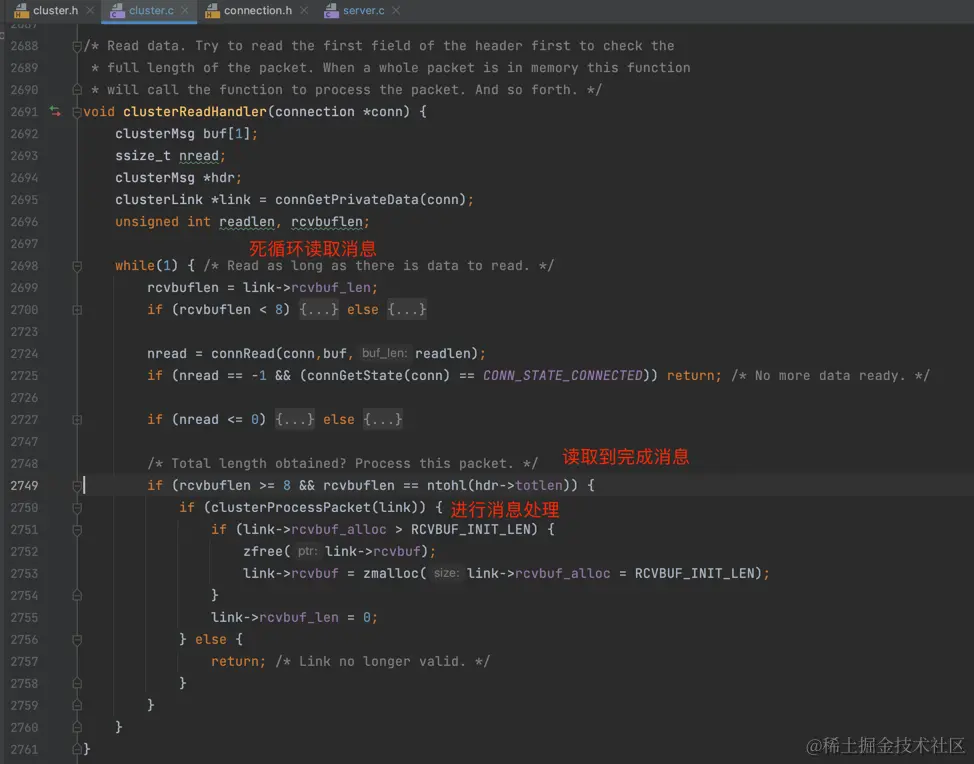Collapse the while(1) loop fold at line 2698
This screenshot has width=974, height=764.
click(77, 266)
